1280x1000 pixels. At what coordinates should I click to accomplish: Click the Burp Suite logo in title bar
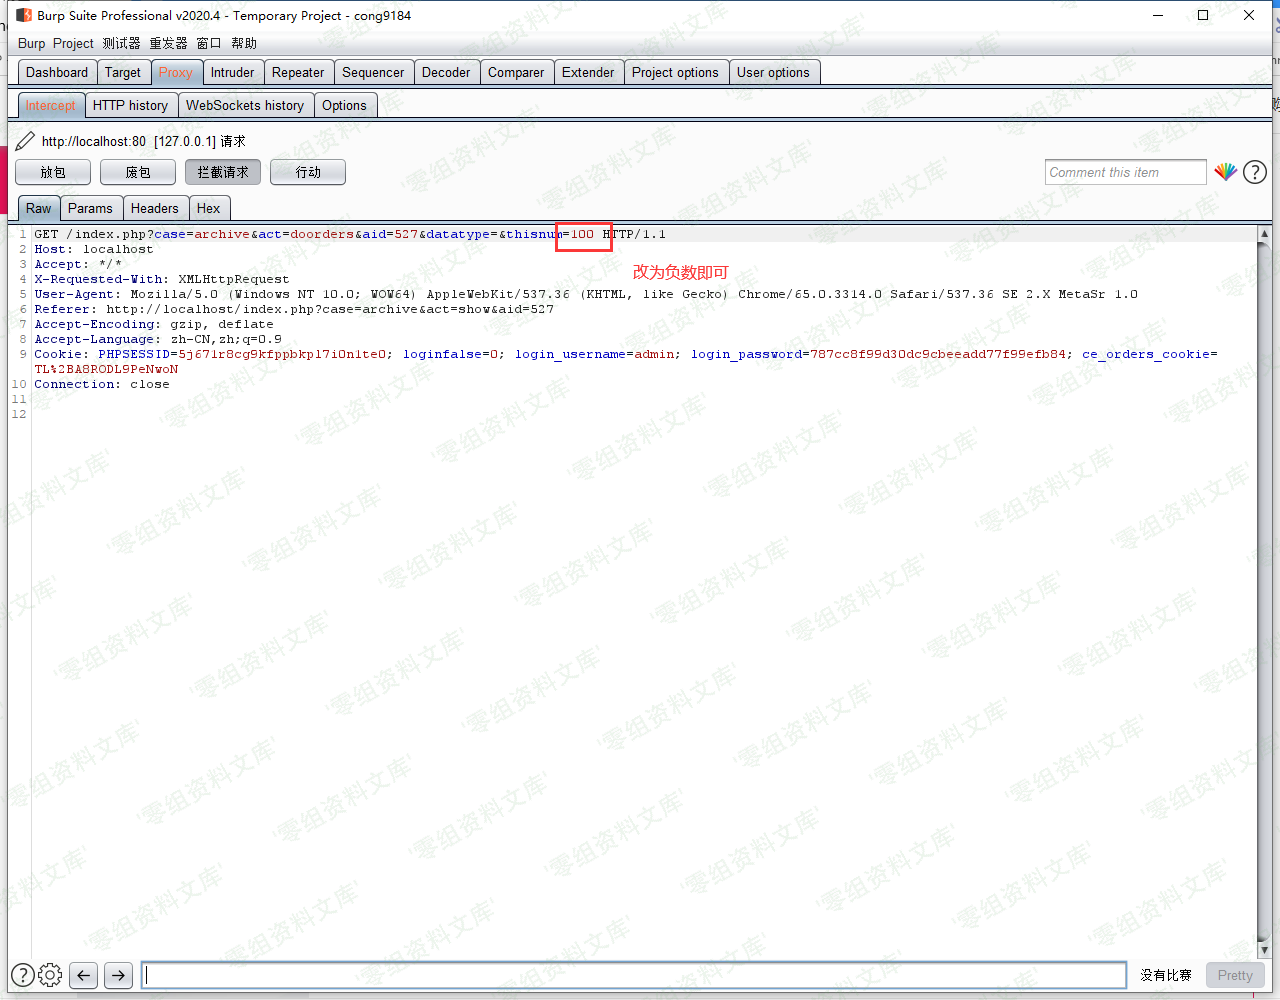(24, 15)
